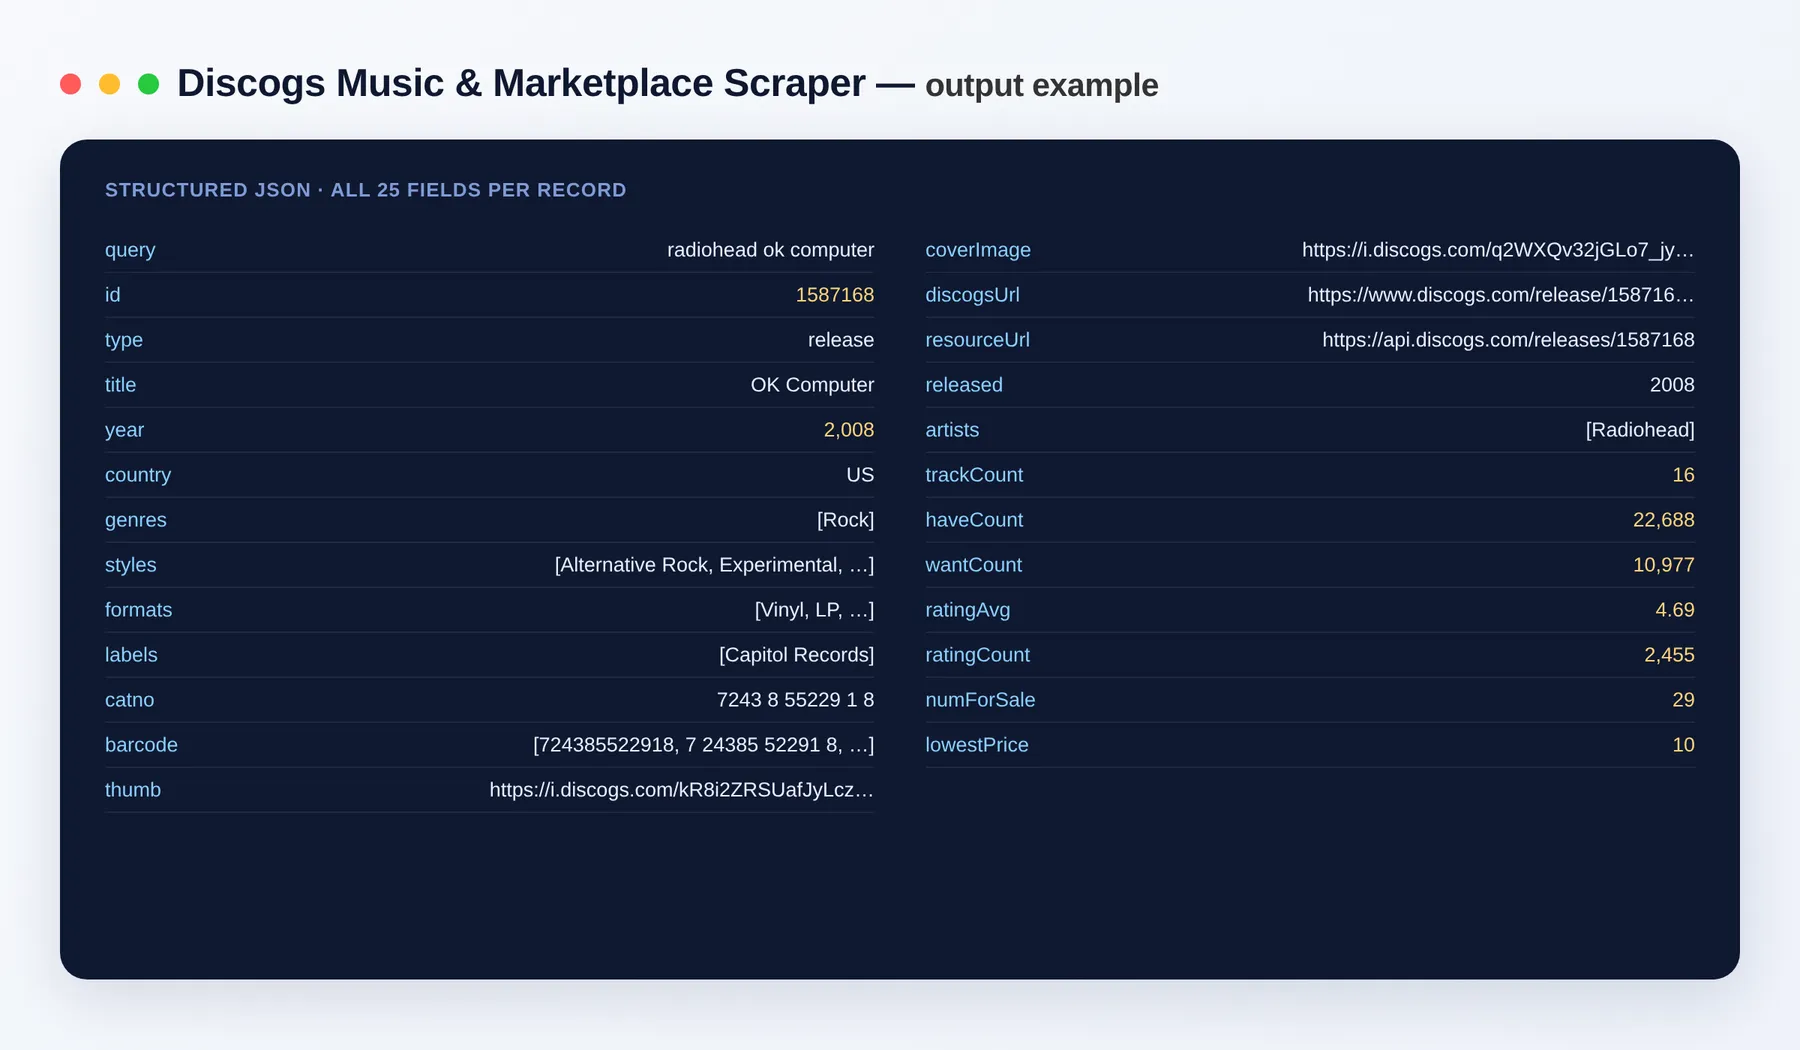This screenshot has width=1800, height=1050.
Task: Select the wantCount value 10,977
Action: (x=1663, y=565)
